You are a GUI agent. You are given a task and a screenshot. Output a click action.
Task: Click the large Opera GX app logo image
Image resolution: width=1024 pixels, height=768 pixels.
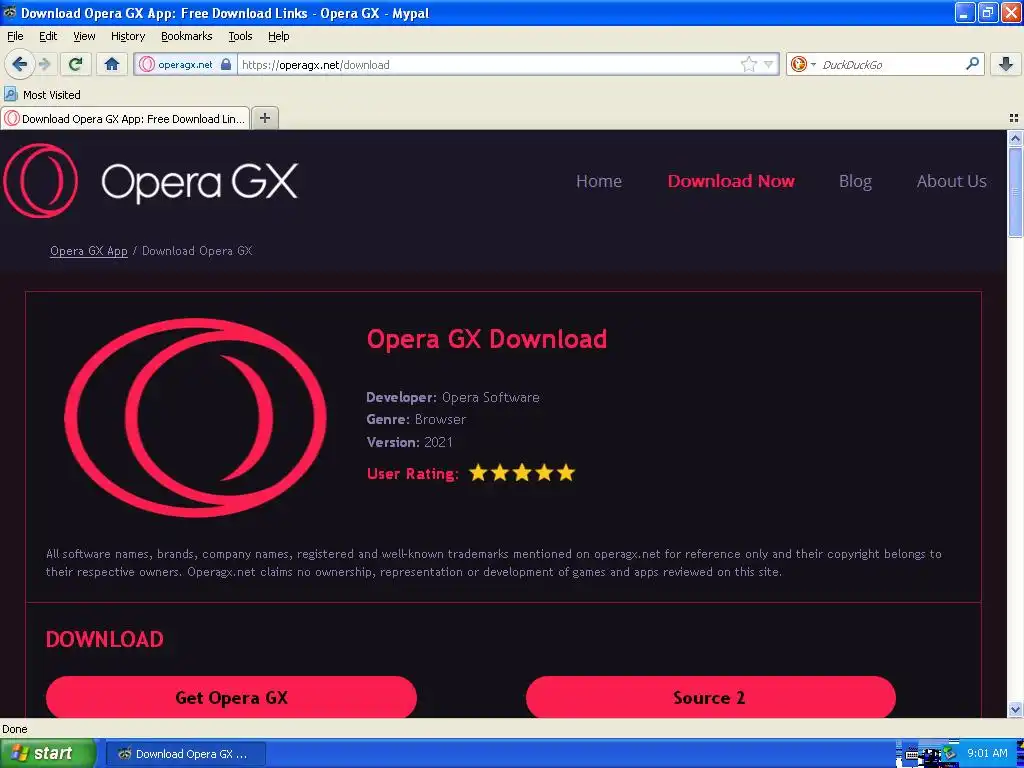[x=195, y=418]
